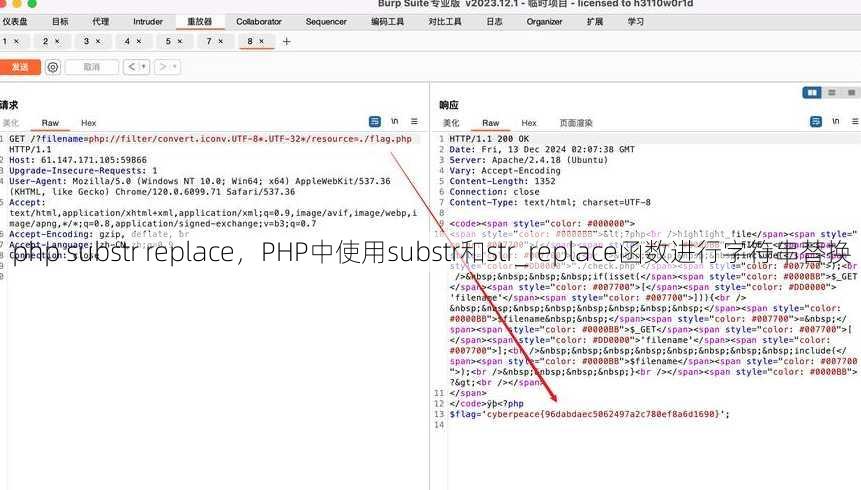Open the Proxy (代理) main tab
The width and height of the screenshot is (861, 490).
tap(100, 21)
